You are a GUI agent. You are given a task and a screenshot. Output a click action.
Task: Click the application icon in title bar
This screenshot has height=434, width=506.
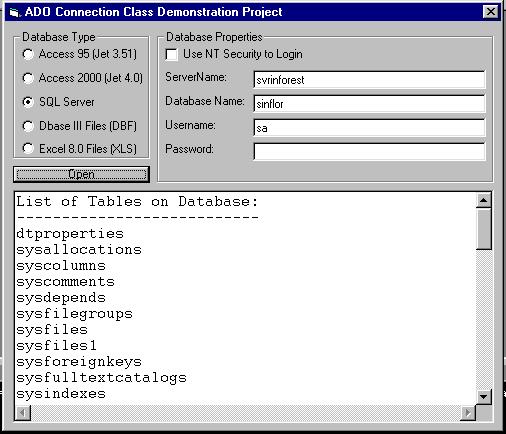click(14, 13)
